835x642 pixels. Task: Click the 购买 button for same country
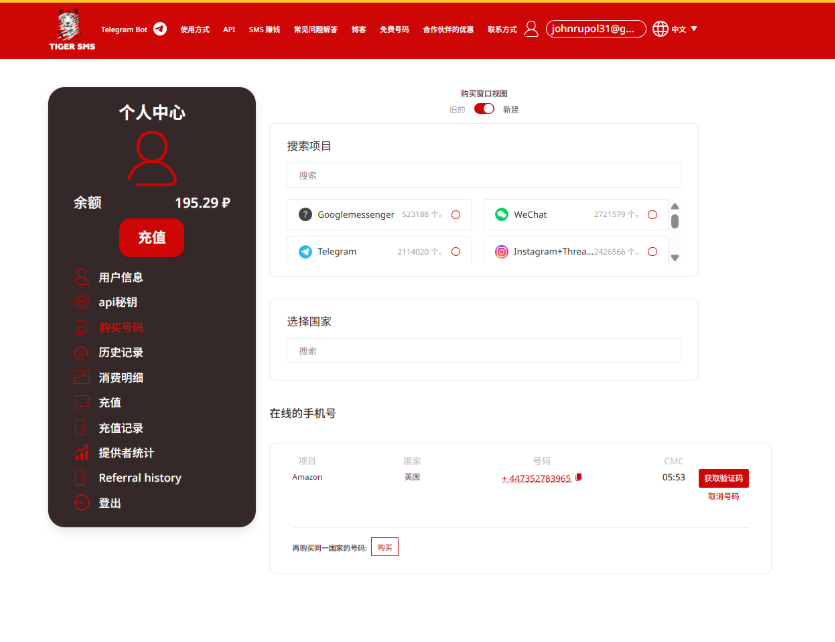point(385,547)
